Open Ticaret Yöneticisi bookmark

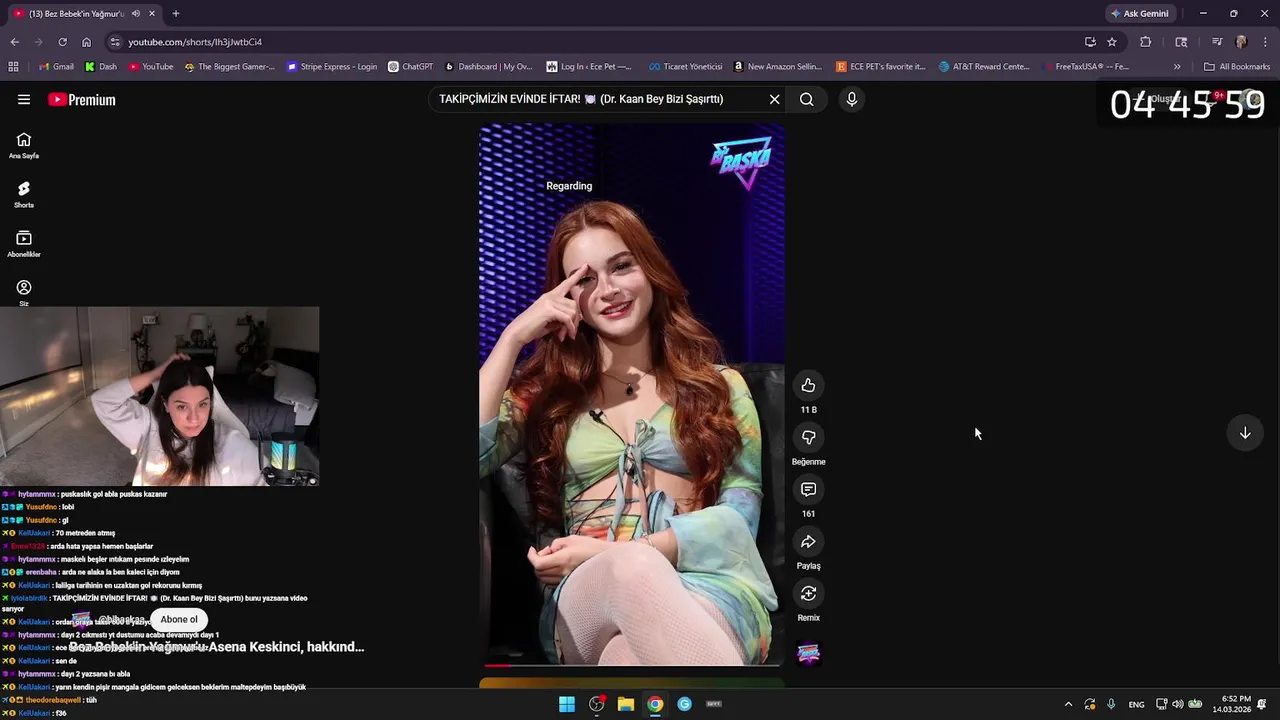685,67
